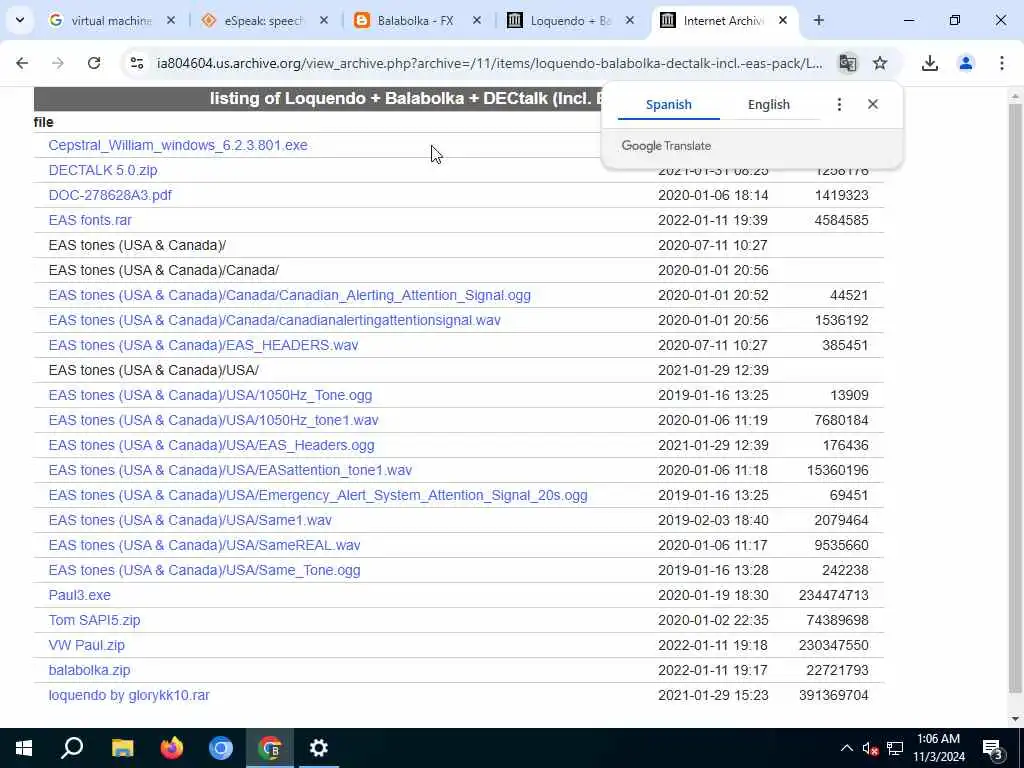Open the taskbar clock showing 1:06 AM

938,748
